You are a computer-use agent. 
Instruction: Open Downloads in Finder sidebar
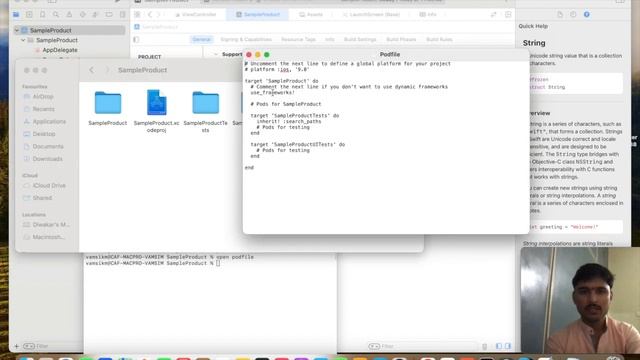[x=47, y=159]
